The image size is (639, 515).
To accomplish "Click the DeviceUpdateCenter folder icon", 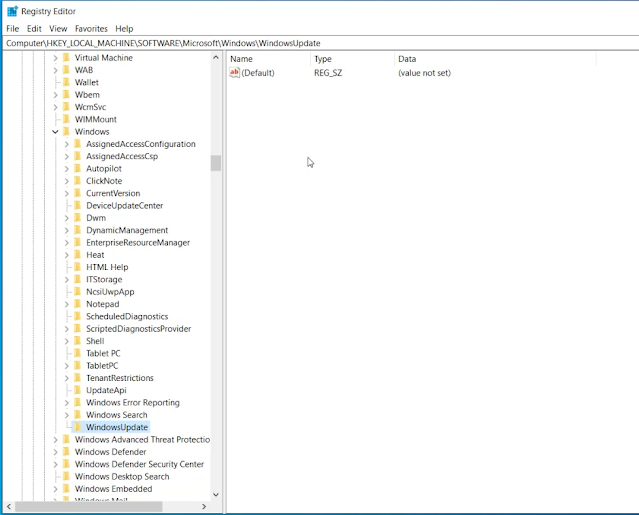I will click(77, 206).
